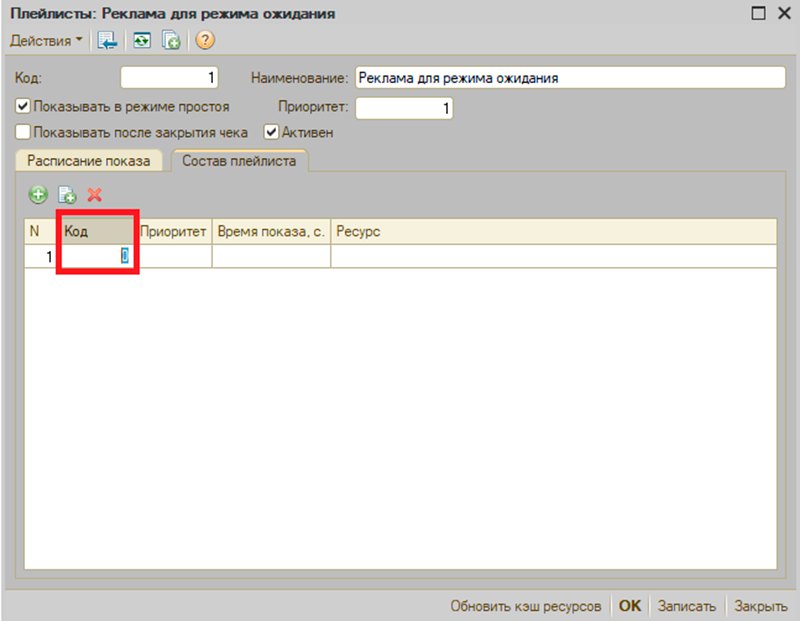Click the Закрыть button at the bottom
Screen dimensions: 800x621
coord(760,606)
